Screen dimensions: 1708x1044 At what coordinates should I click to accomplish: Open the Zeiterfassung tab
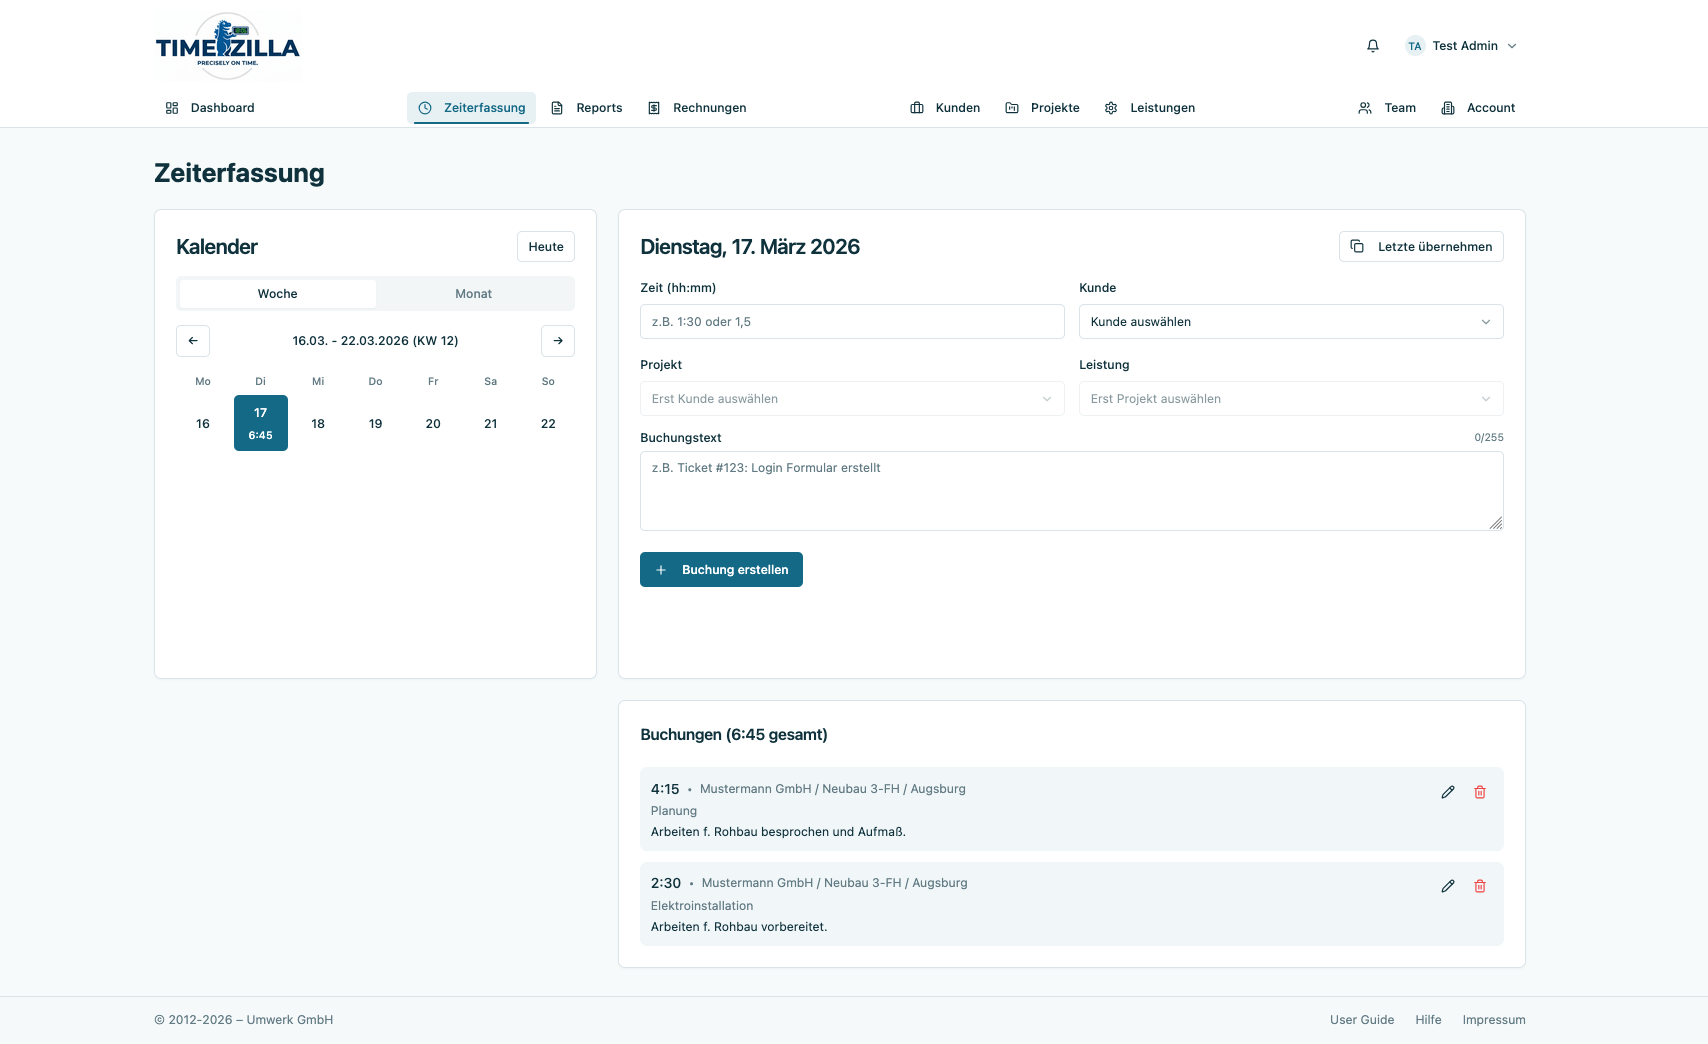(471, 108)
